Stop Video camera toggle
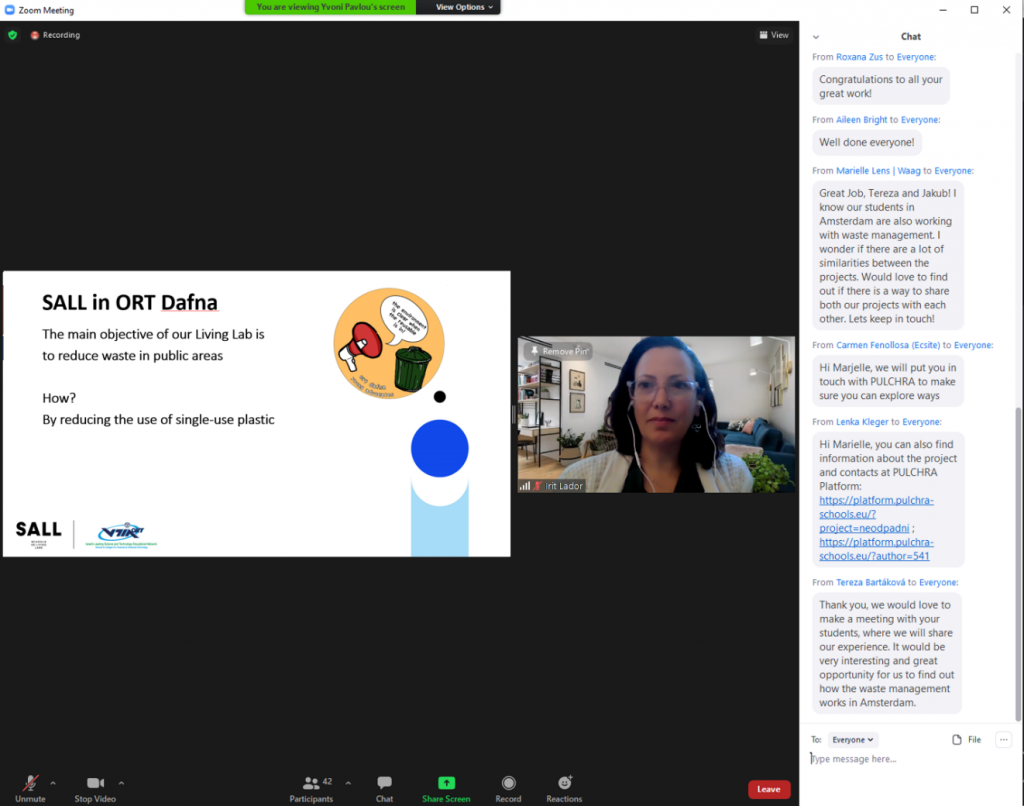The width and height of the screenshot is (1024, 806). pos(95,788)
